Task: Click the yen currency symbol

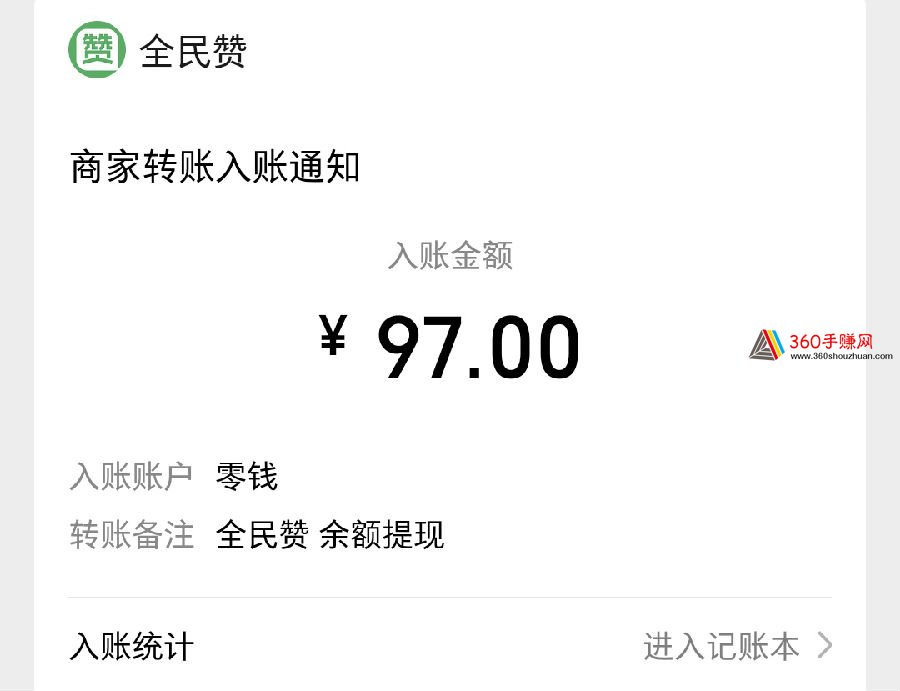Action: pos(333,335)
